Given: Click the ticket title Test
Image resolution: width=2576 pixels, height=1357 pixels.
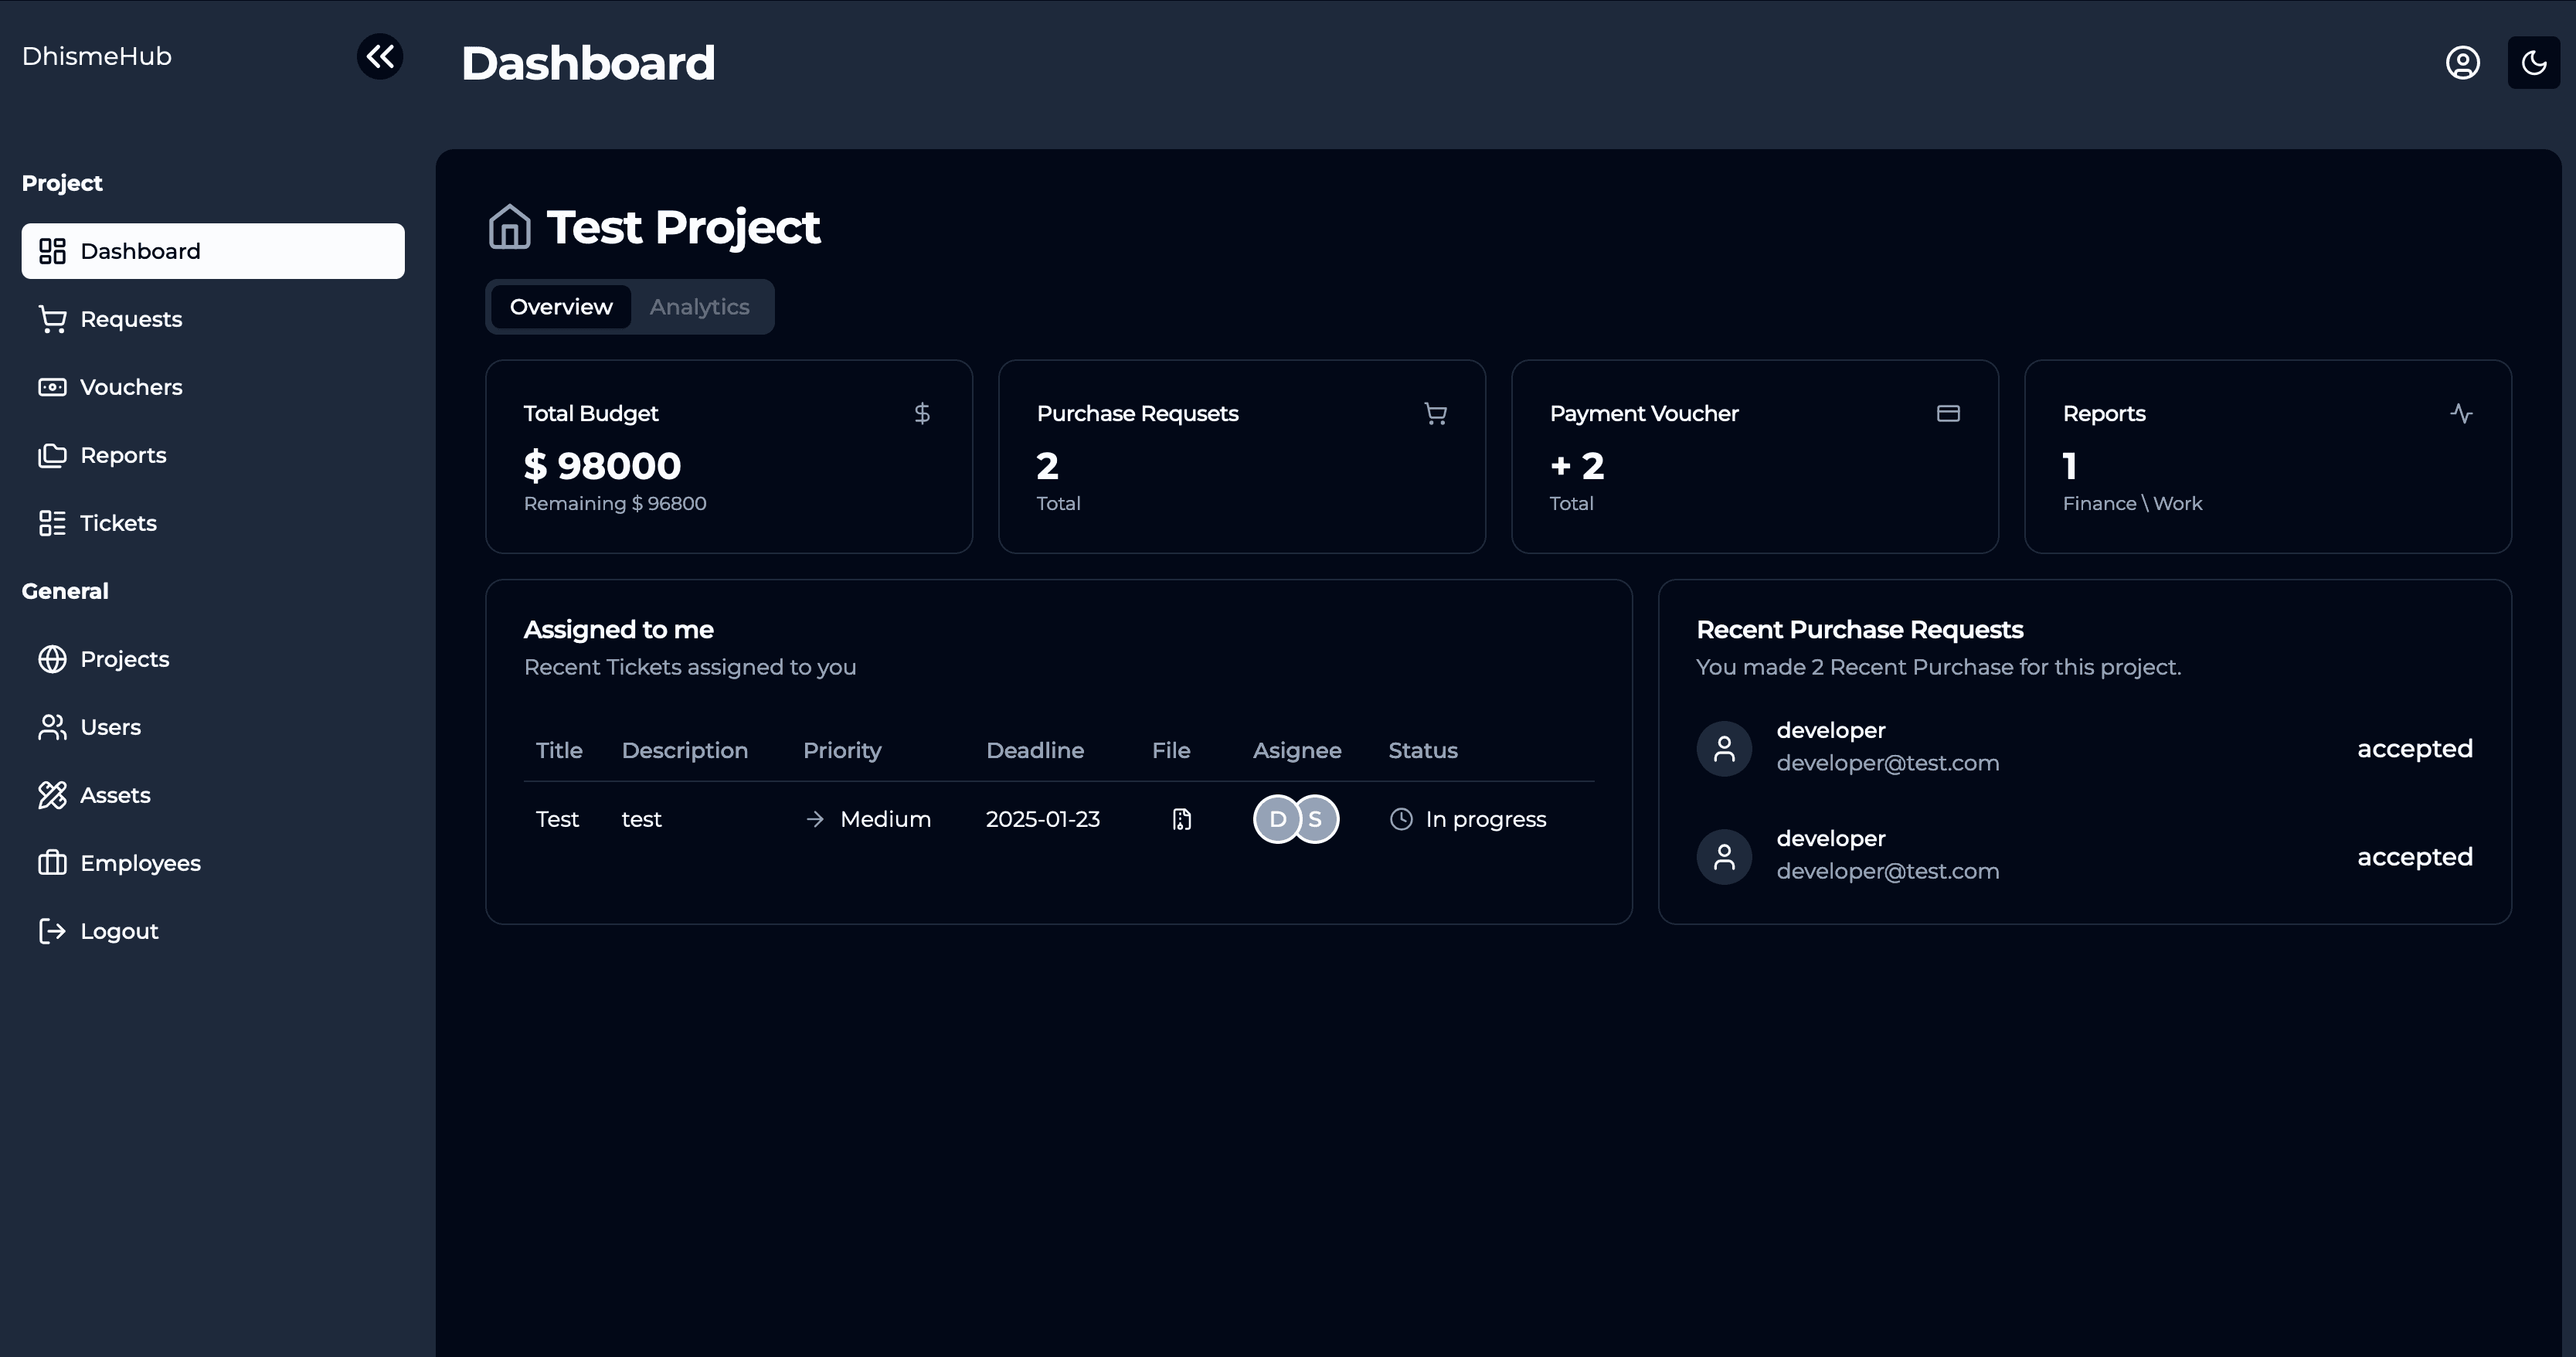Looking at the screenshot, I should [x=557, y=819].
